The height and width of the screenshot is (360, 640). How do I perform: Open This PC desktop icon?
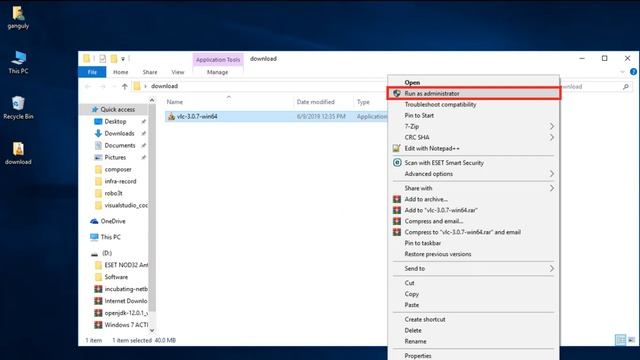point(18,62)
